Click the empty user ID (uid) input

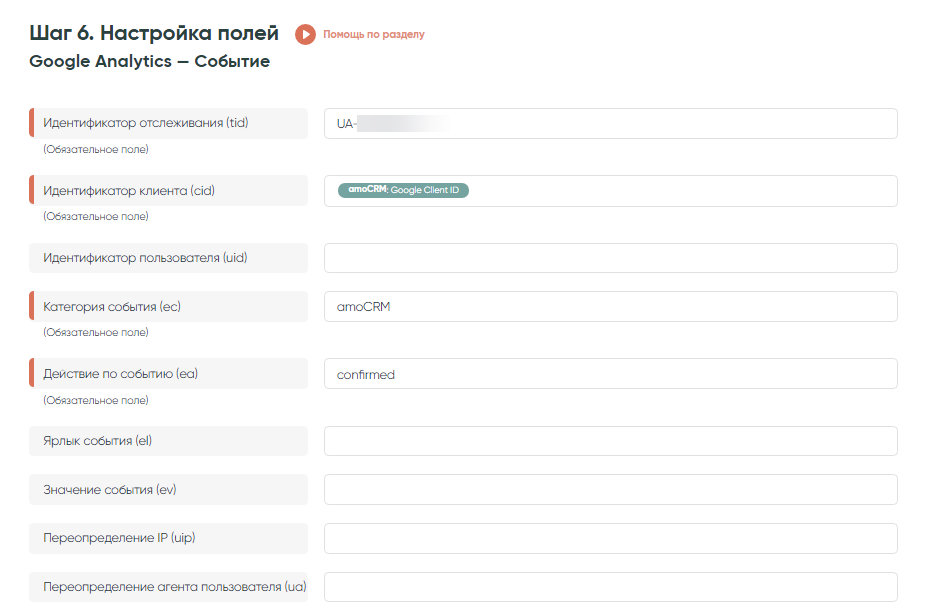click(x=610, y=258)
